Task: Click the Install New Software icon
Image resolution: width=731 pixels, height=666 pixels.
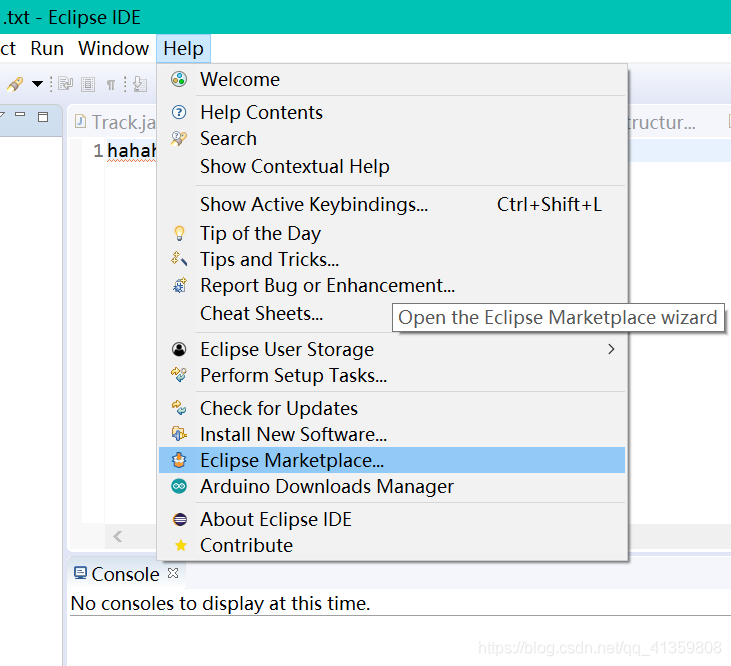Action: click(x=179, y=434)
